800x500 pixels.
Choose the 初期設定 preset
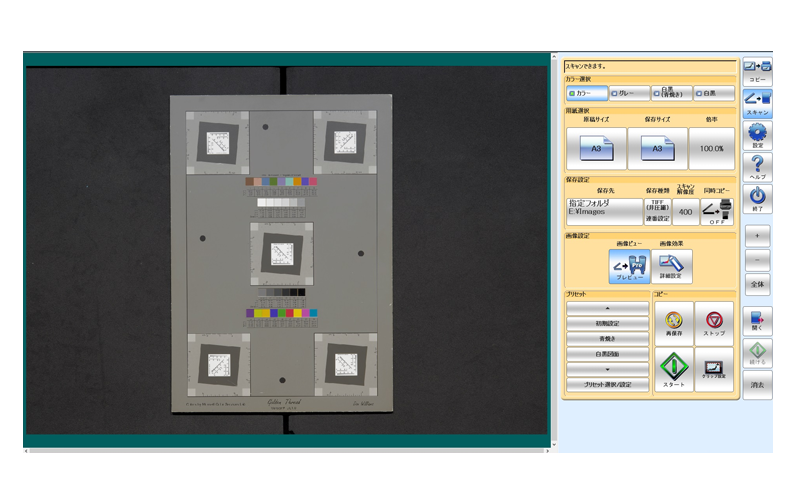point(607,324)
